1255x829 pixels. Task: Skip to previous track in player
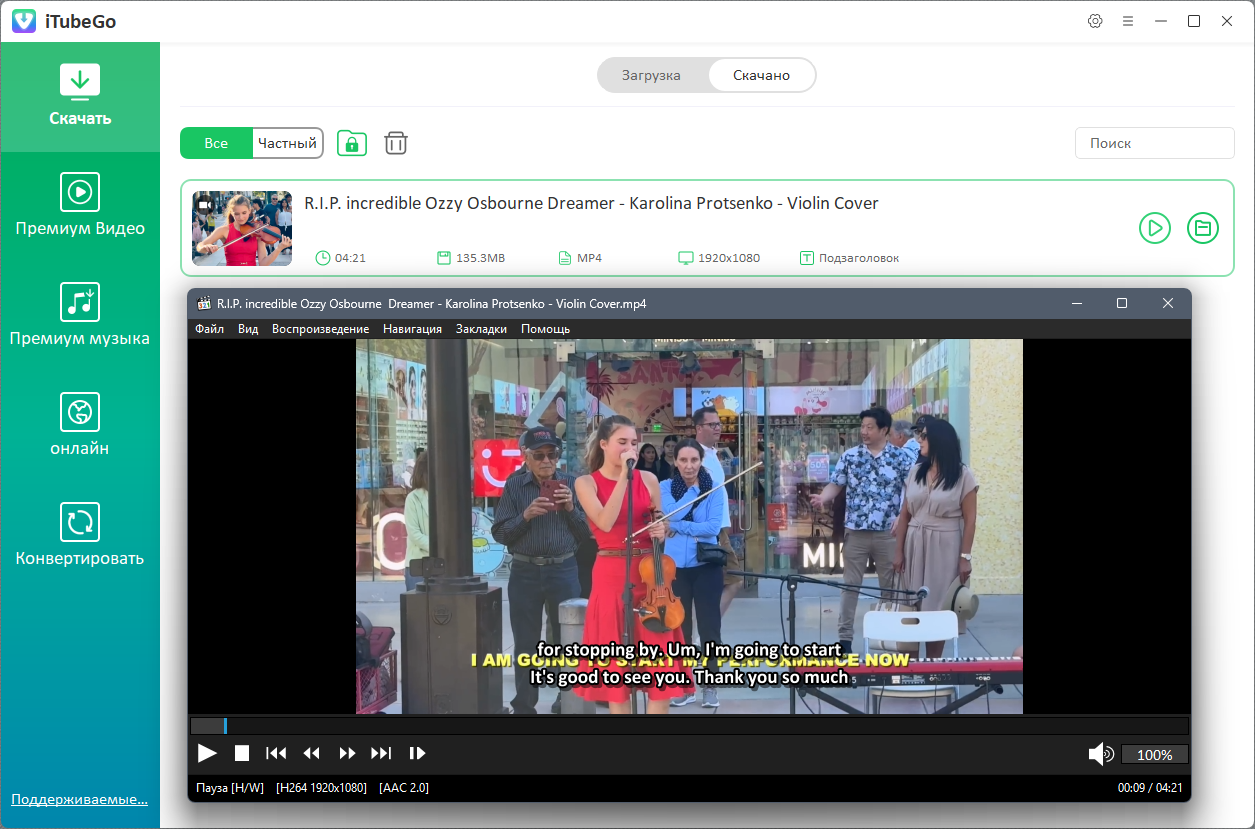[276, 753]
